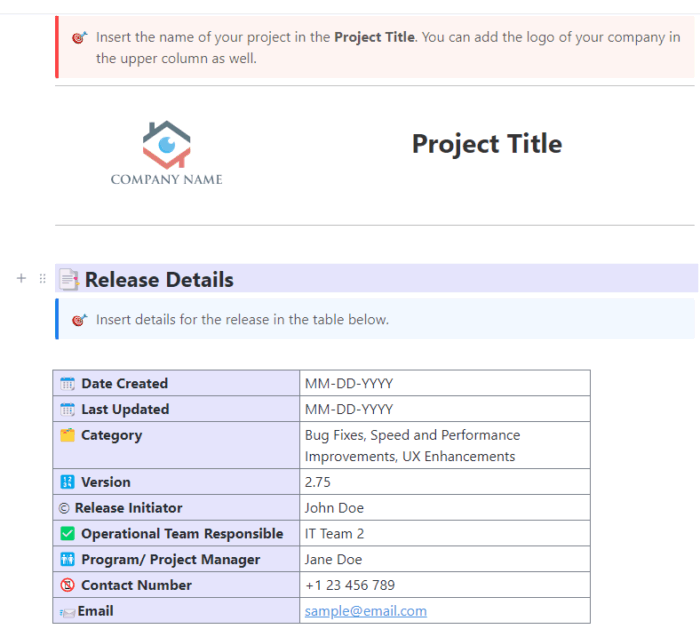Click the John Doe release initiator cell
This screenshot has width=700, height=637.
pyautogui.click(x=333, y=508)
